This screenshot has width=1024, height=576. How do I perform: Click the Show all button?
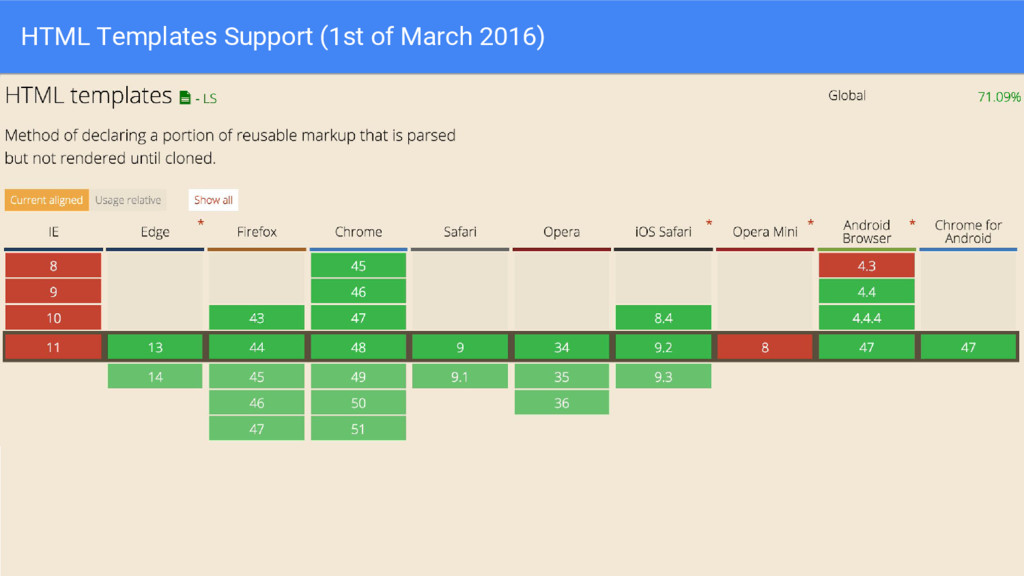(x=214, y=200)
